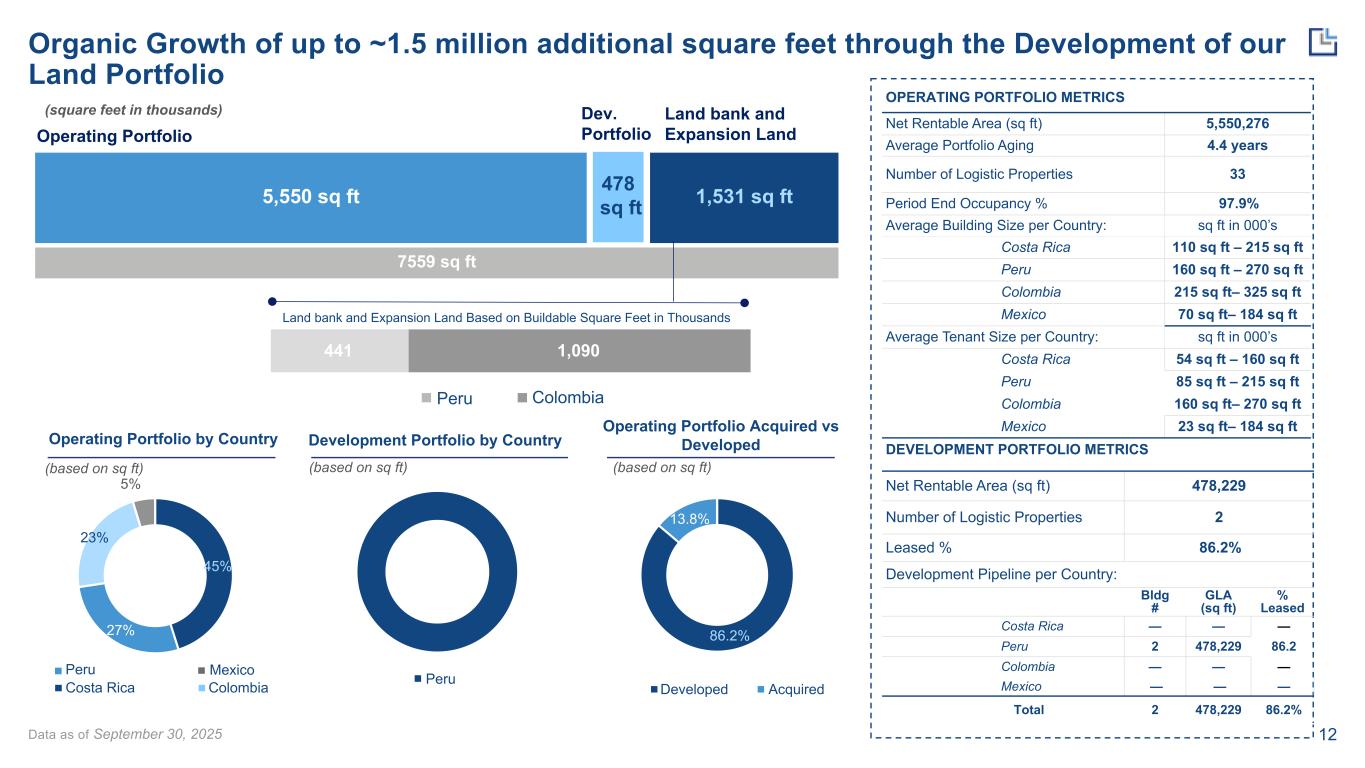This screenshot has height=768, width=1365.
Task: Select the 1,531 sq ft land bank bar
Action: pos(744,197)
